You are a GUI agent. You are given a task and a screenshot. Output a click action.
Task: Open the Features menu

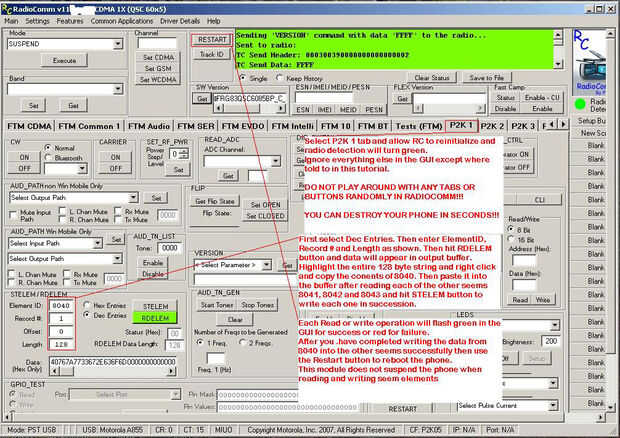point(70,21)
